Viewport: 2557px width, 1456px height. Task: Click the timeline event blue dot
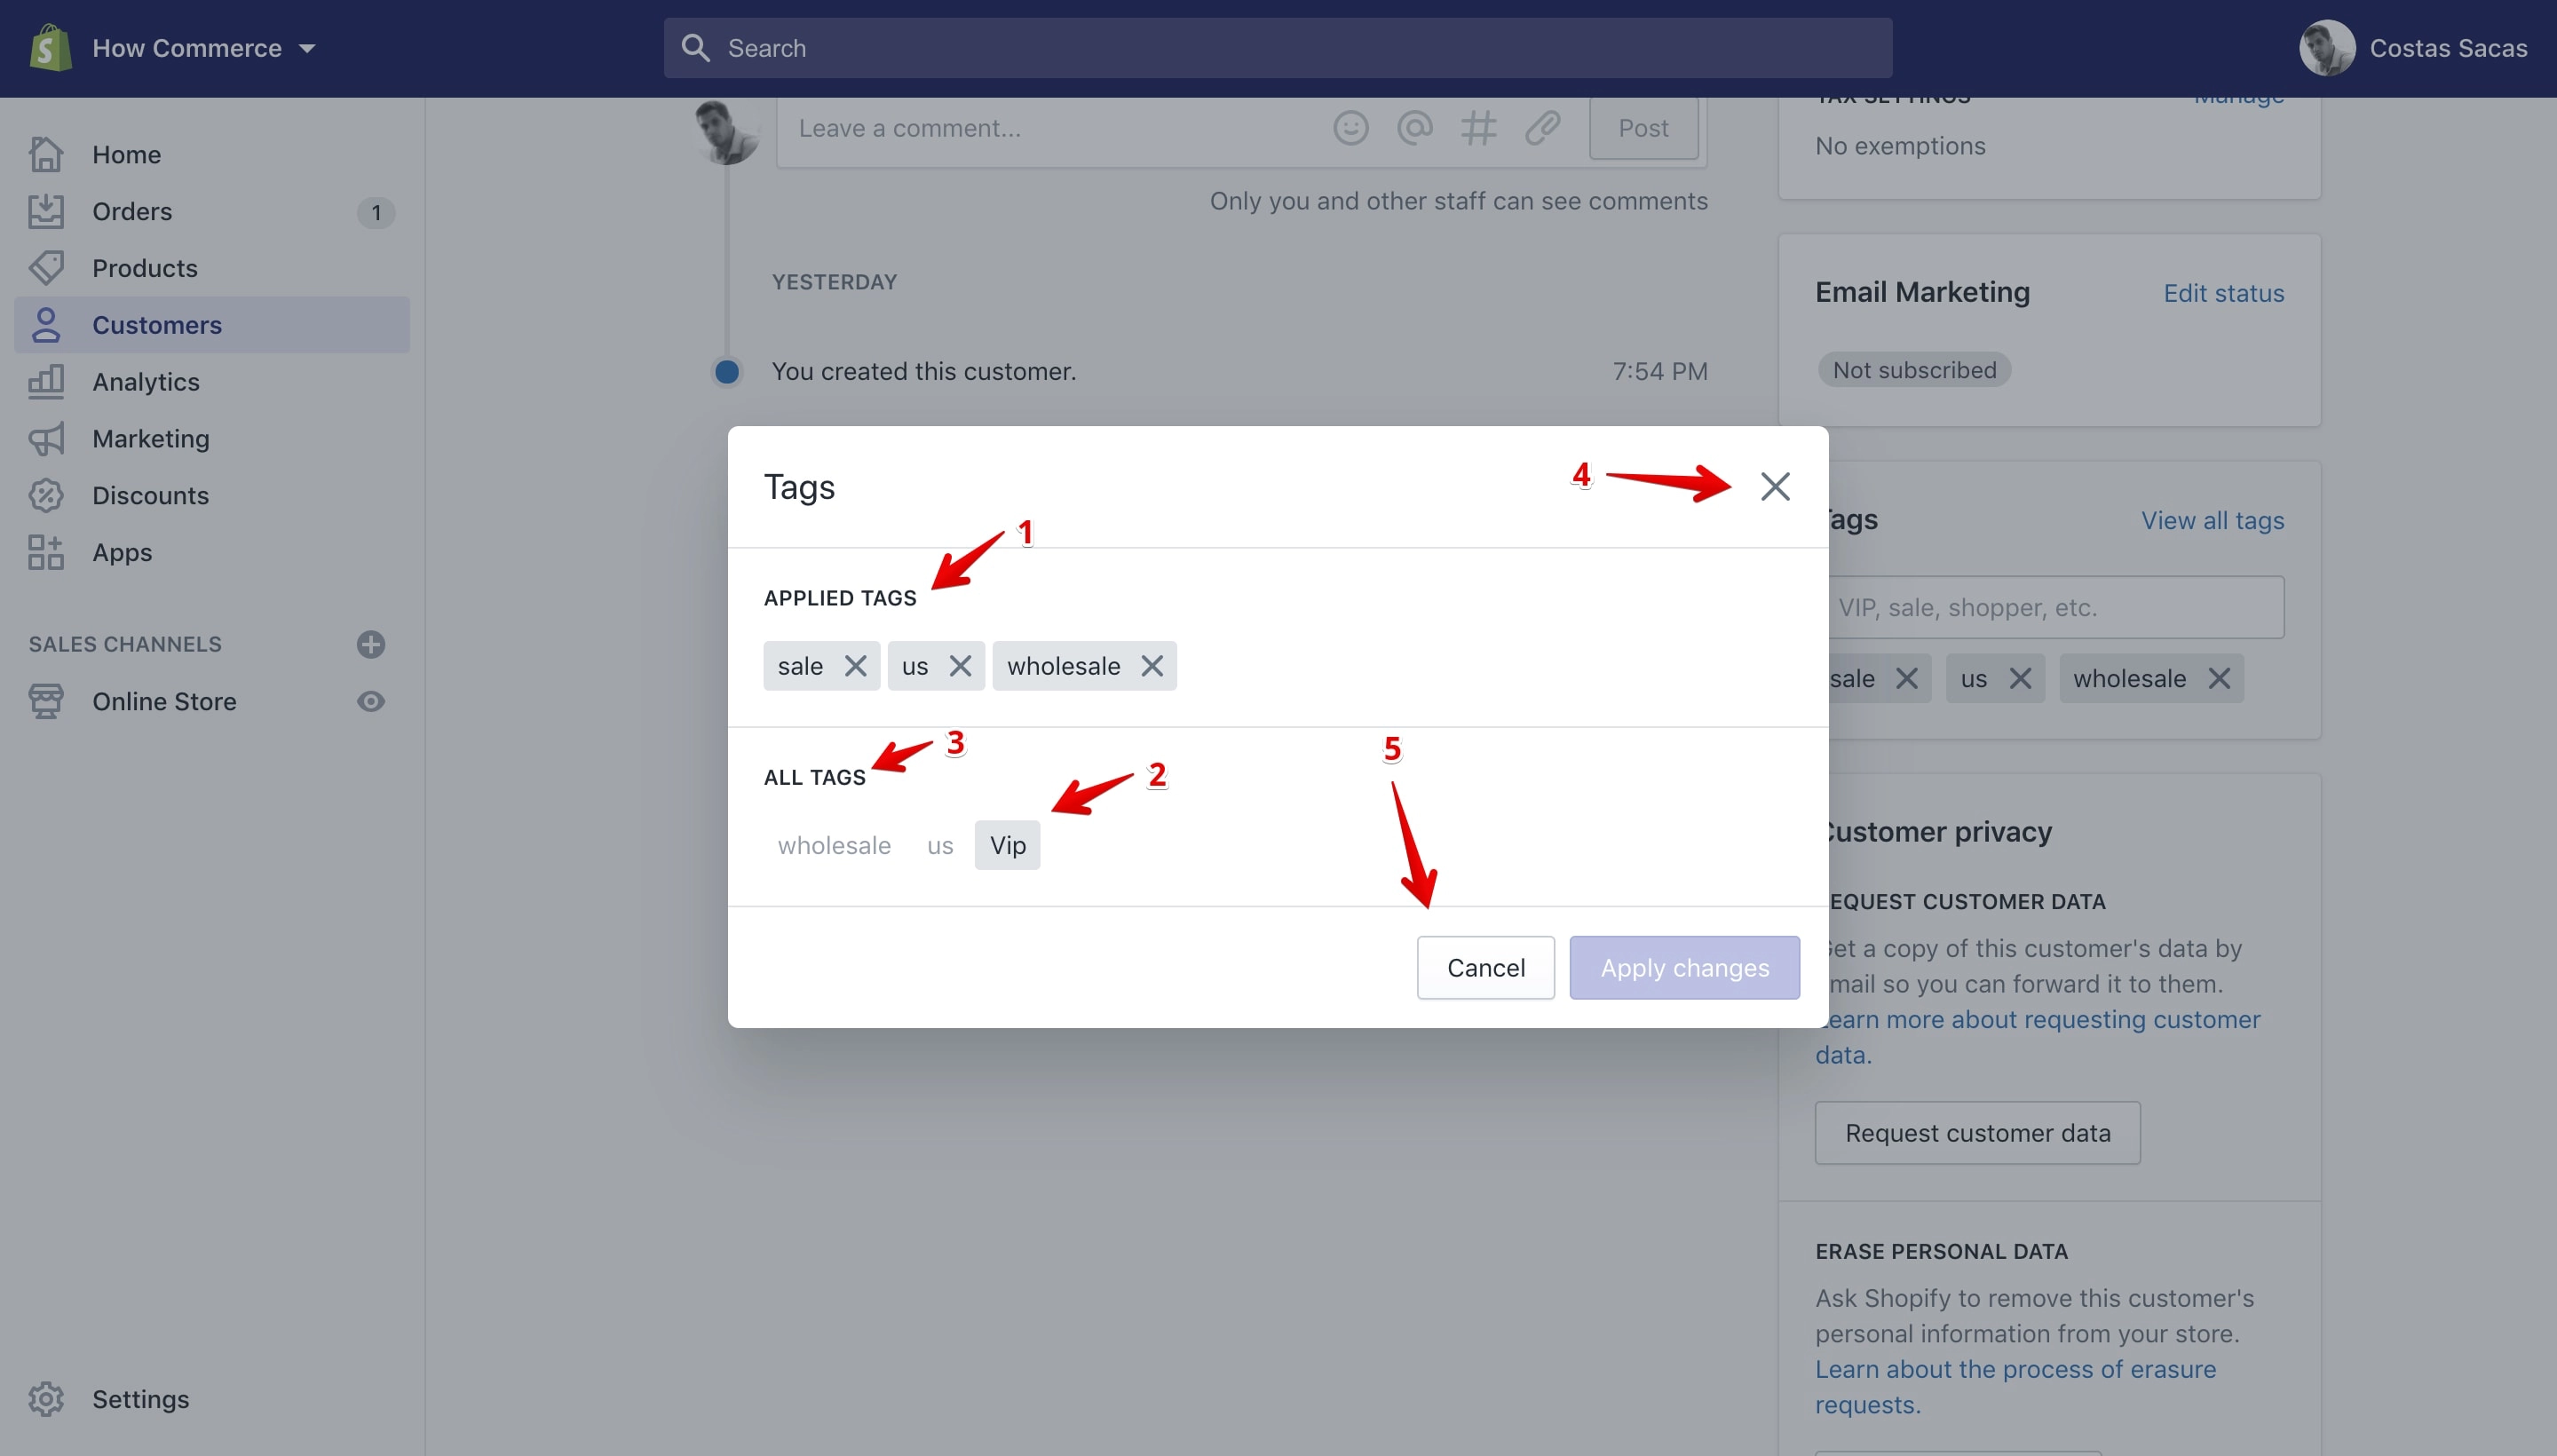[x=727, y=372]
